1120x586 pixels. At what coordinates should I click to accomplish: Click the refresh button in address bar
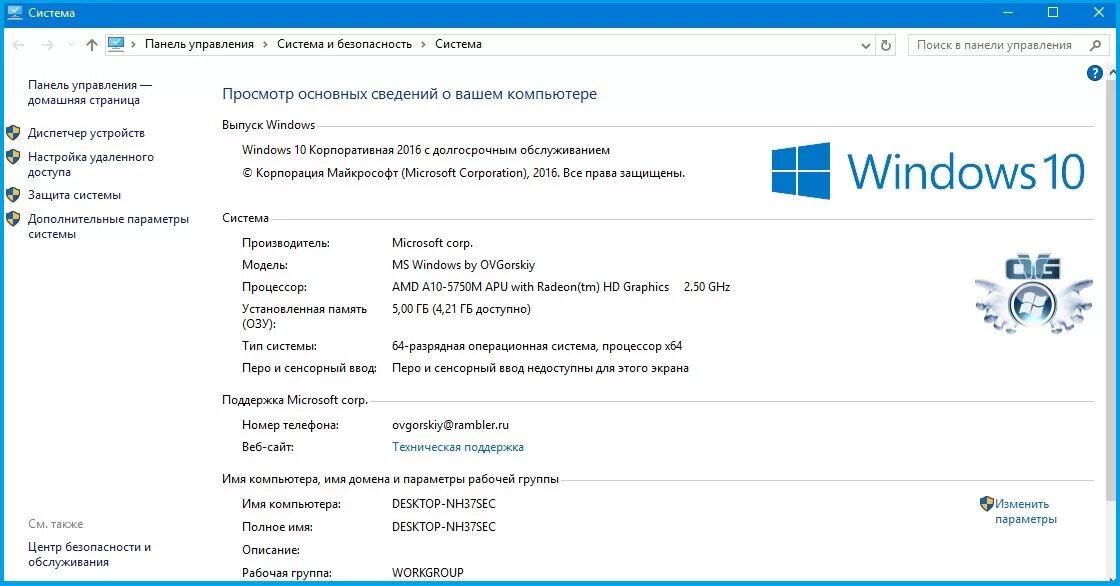coord(886,45)
